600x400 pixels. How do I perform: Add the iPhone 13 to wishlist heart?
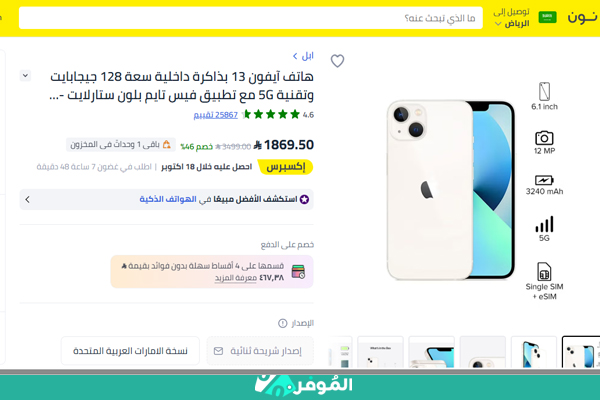337,60
